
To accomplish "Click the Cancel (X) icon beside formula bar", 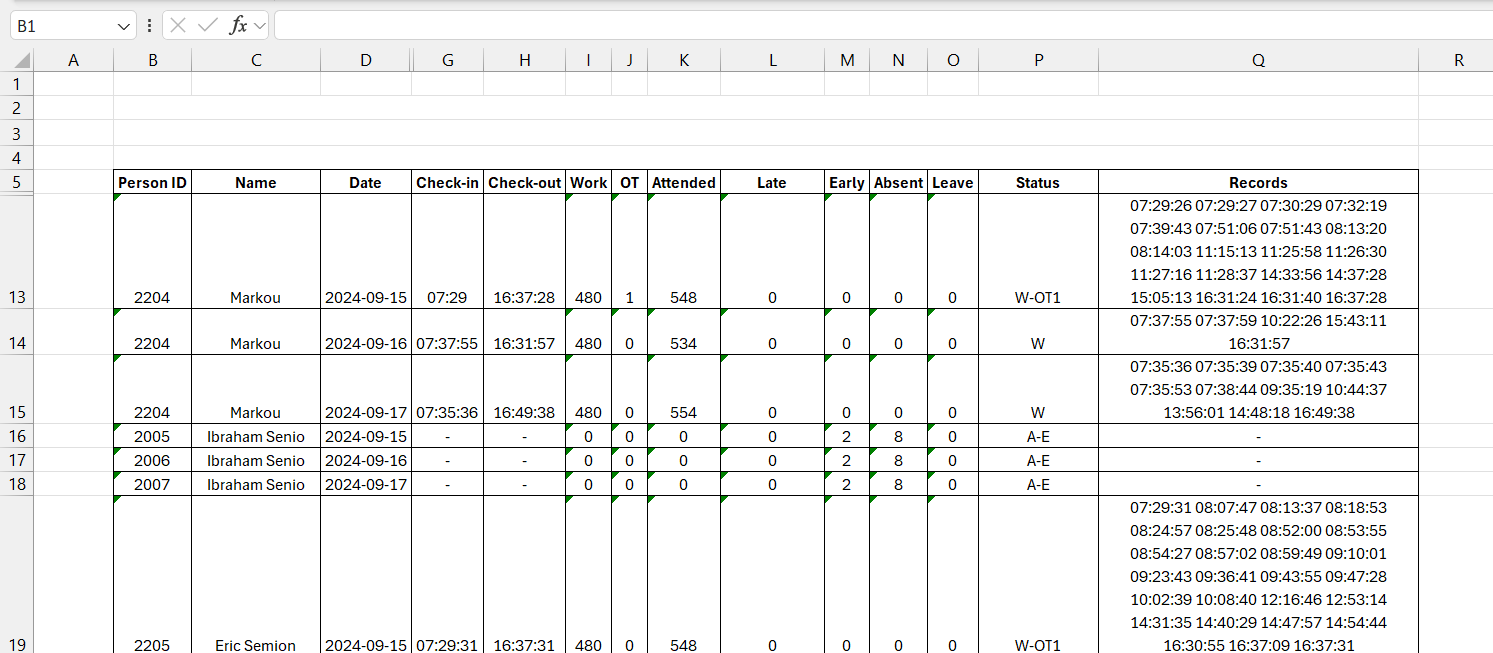I will coord(177,25).
